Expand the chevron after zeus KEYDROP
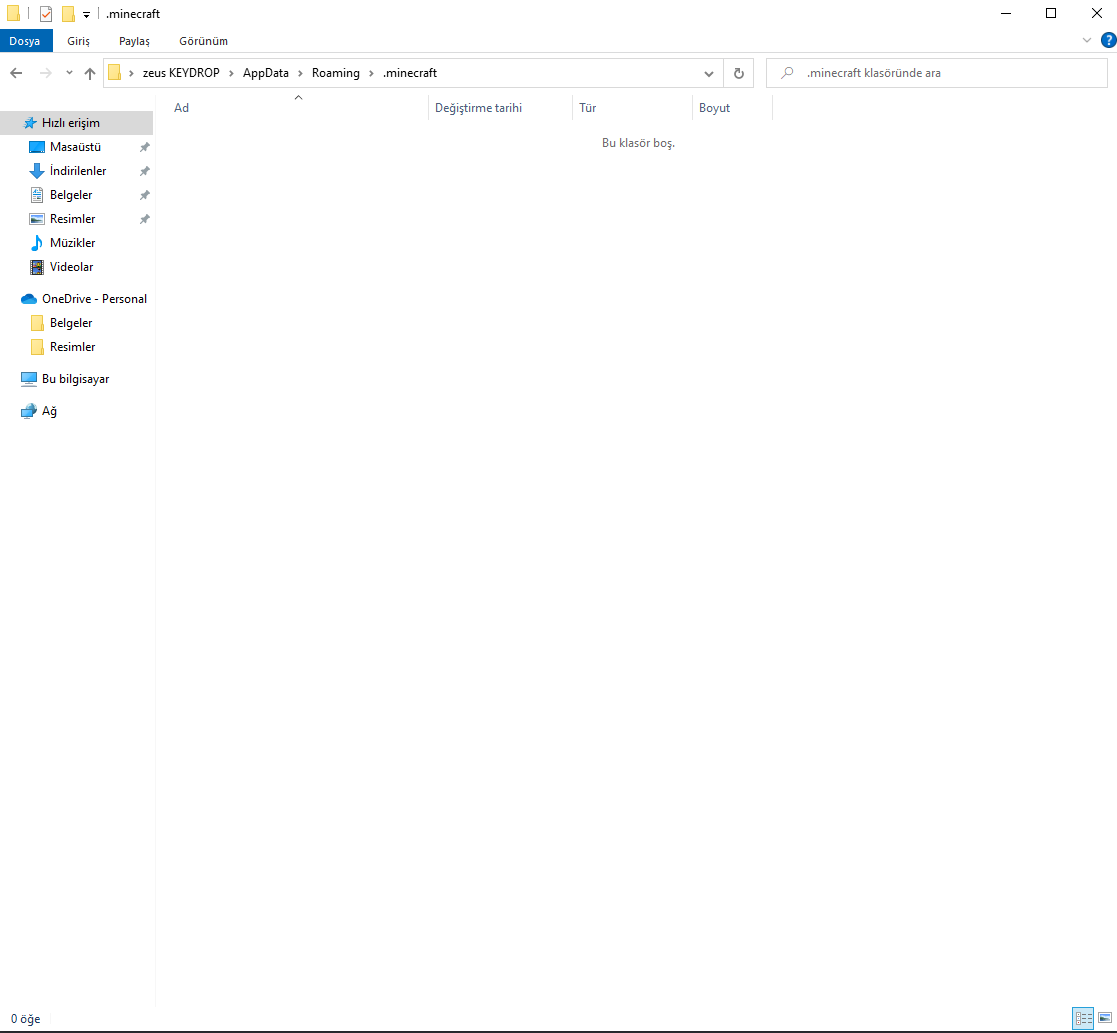1117x1033 pixels. pos(232,73)
